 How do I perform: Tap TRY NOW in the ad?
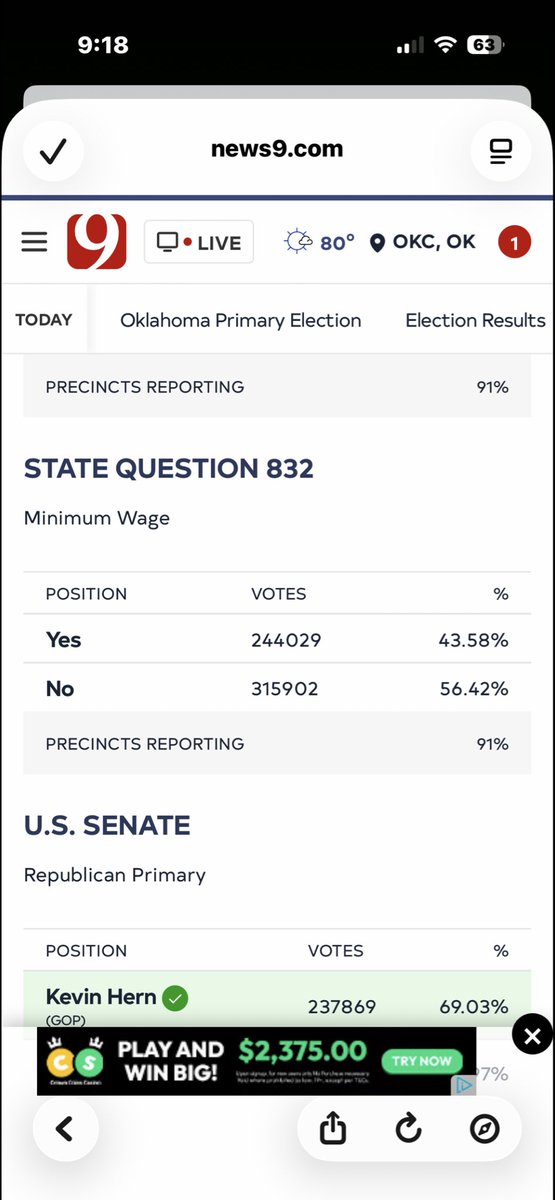tap(421, 1061)
